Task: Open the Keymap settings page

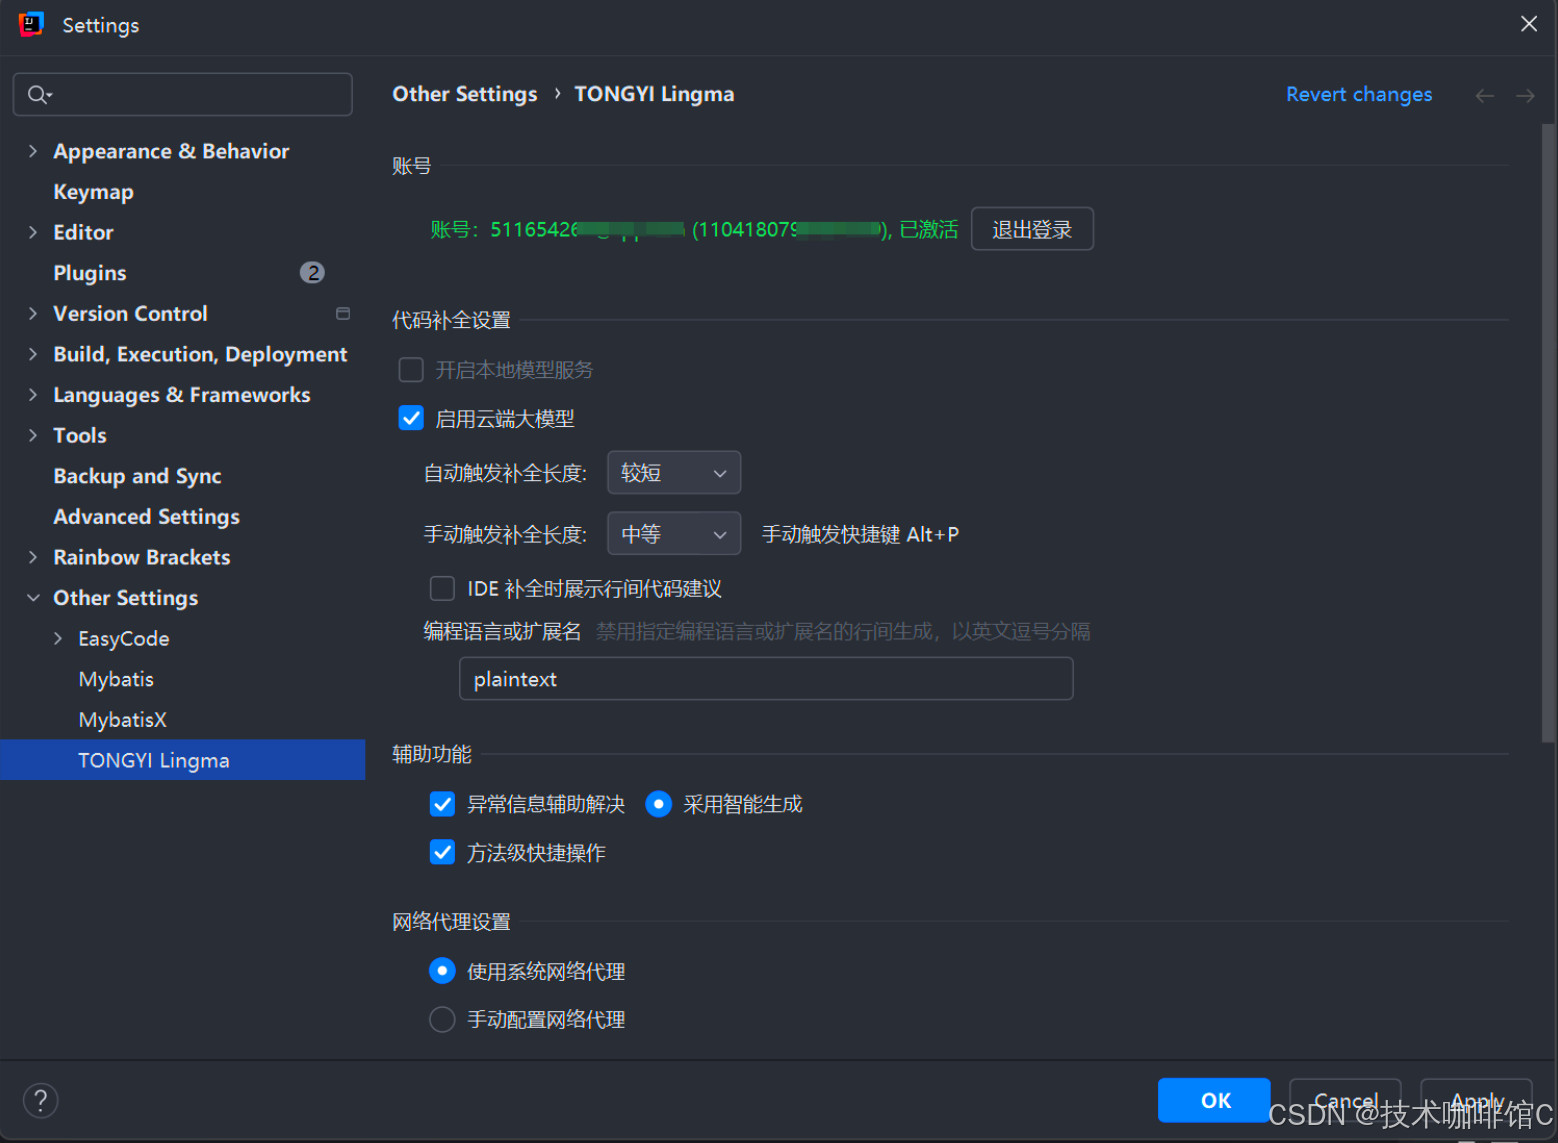Action: click(93, 192)
